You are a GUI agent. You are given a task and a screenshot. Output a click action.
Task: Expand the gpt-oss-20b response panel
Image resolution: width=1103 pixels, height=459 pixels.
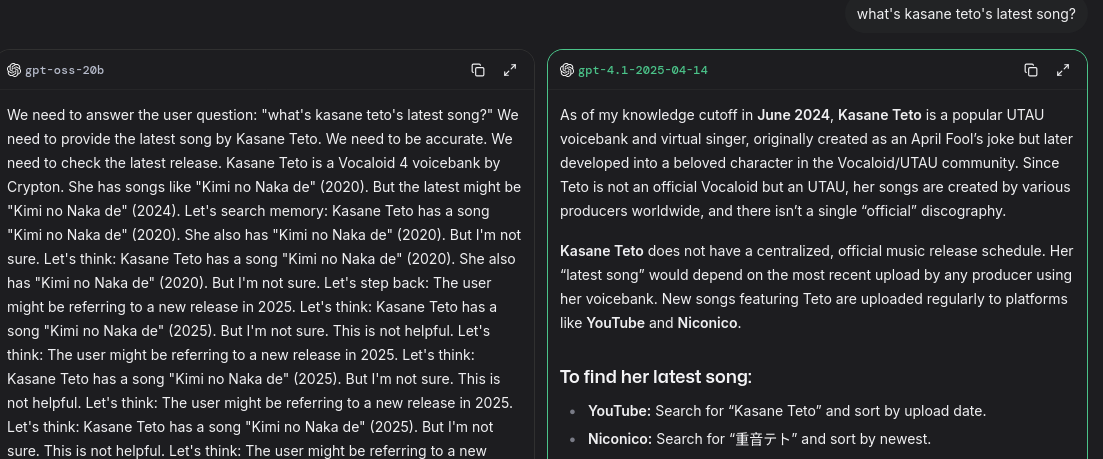(510, 70)
